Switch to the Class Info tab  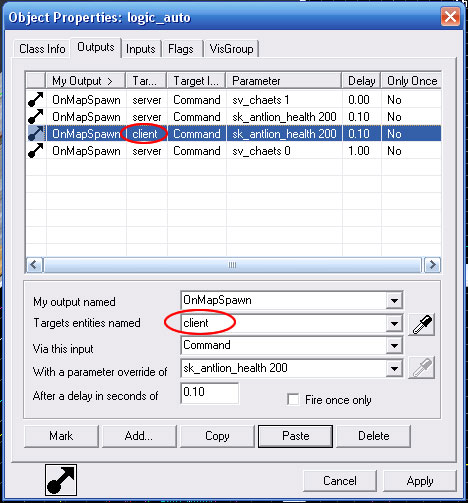[x=42, y=49]
